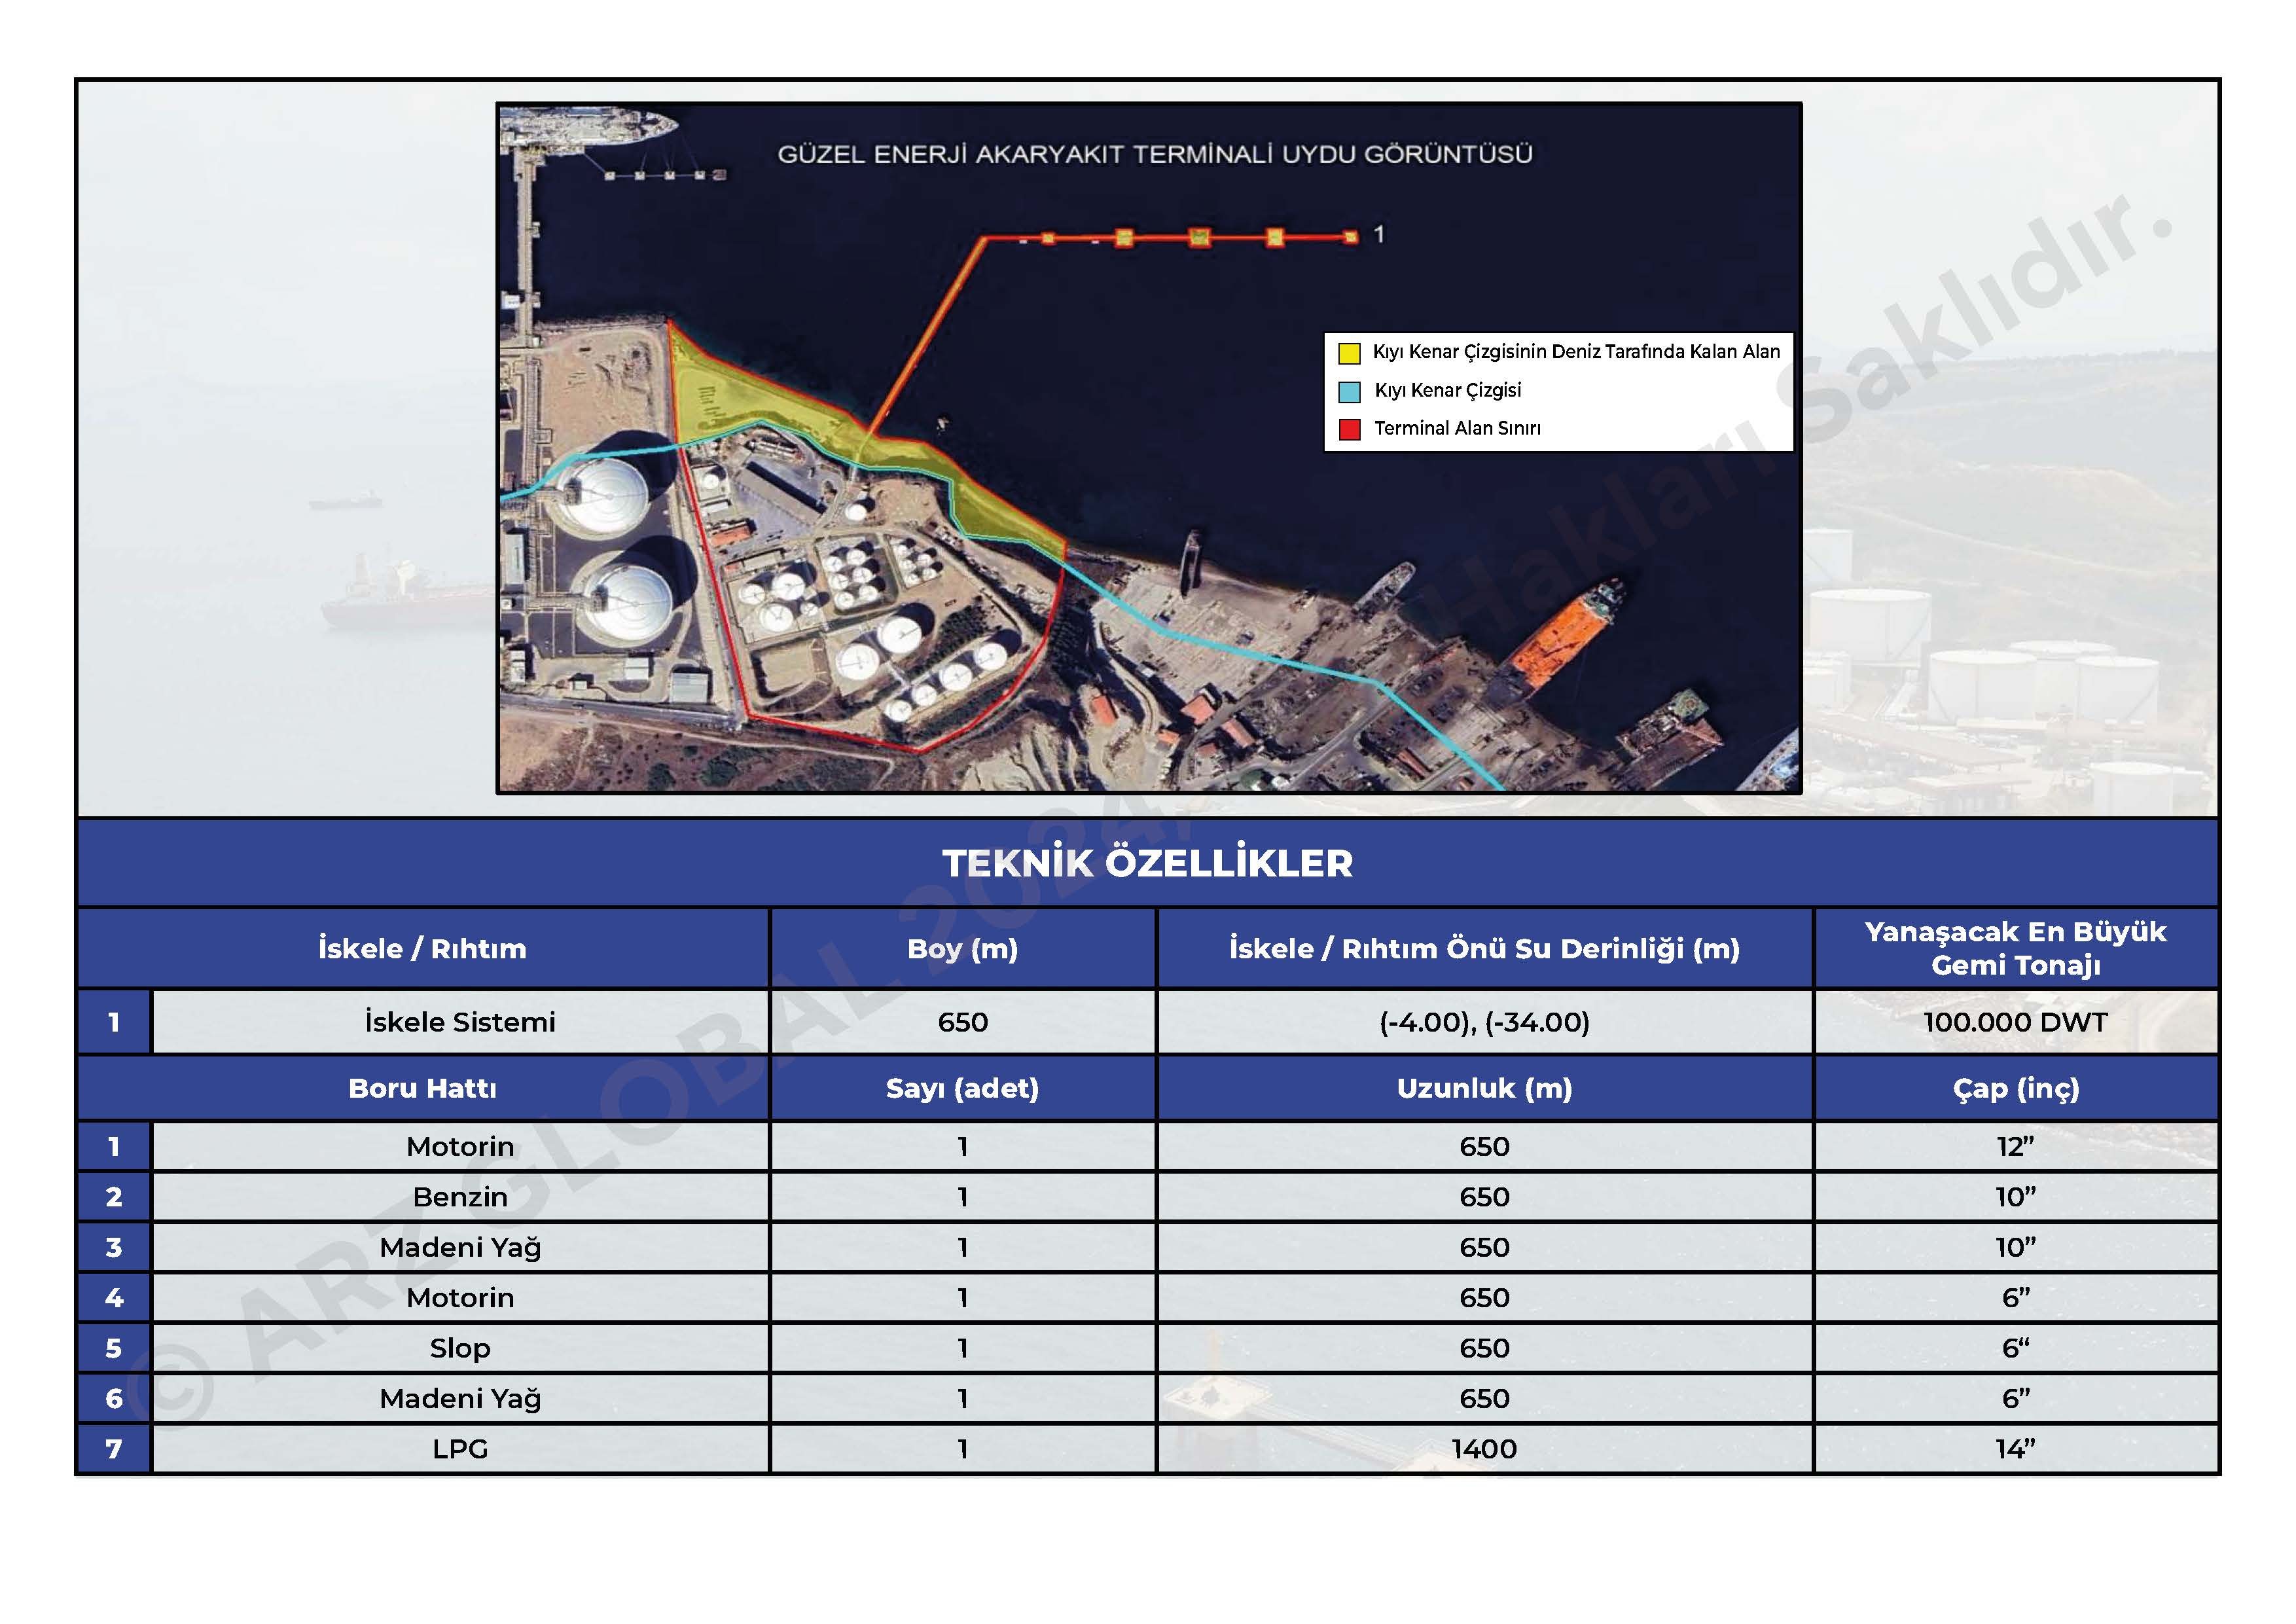Click the 650 length in Slop row
2296x1624 pixels.
1484,1348
